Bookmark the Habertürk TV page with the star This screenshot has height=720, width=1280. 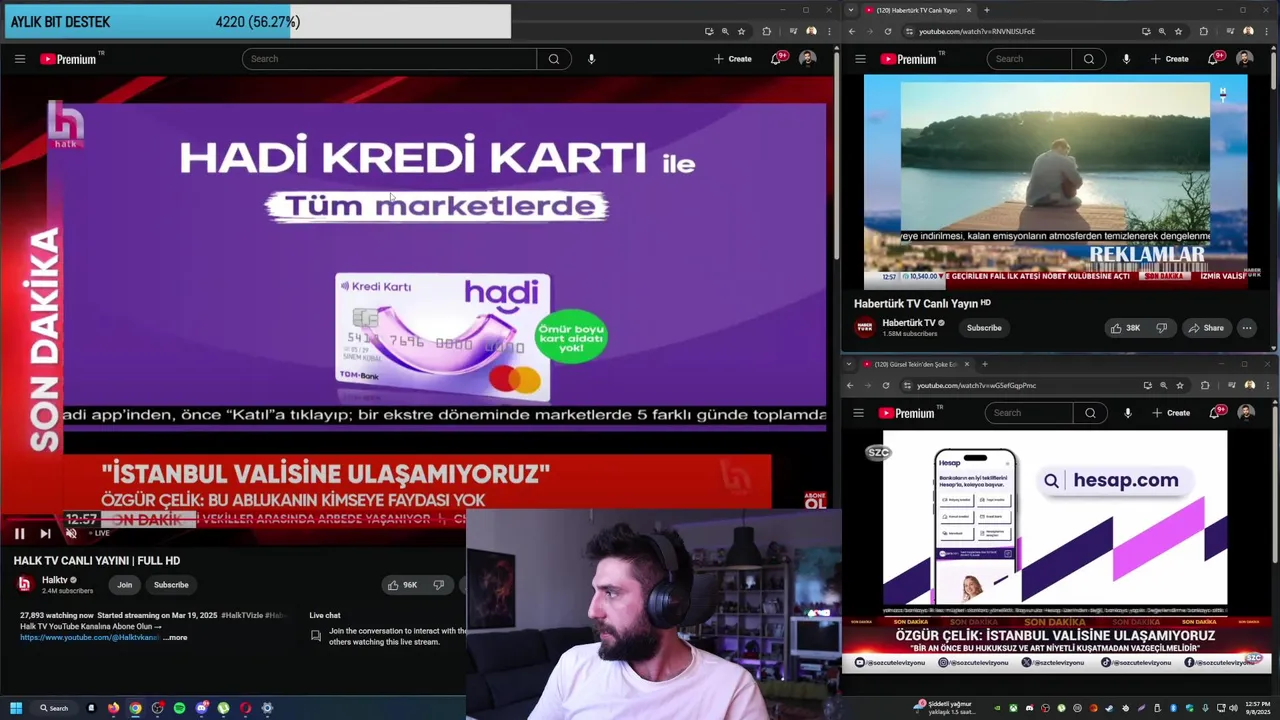[1178, 31]
